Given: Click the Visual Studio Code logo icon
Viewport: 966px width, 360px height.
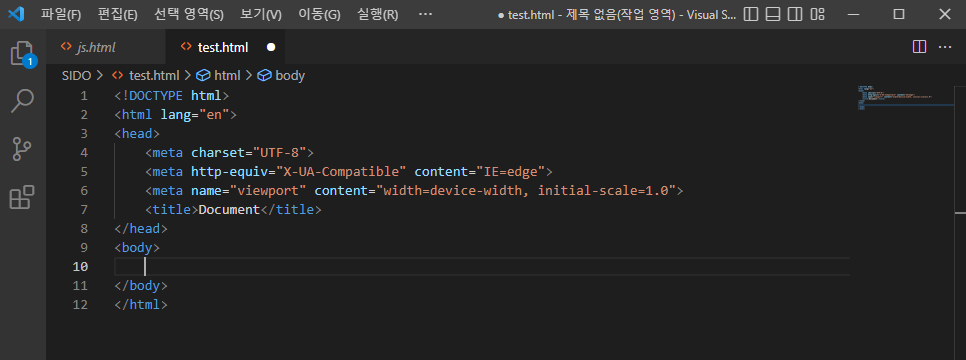Looking at the screenshot, I should [x=16, y=14].
